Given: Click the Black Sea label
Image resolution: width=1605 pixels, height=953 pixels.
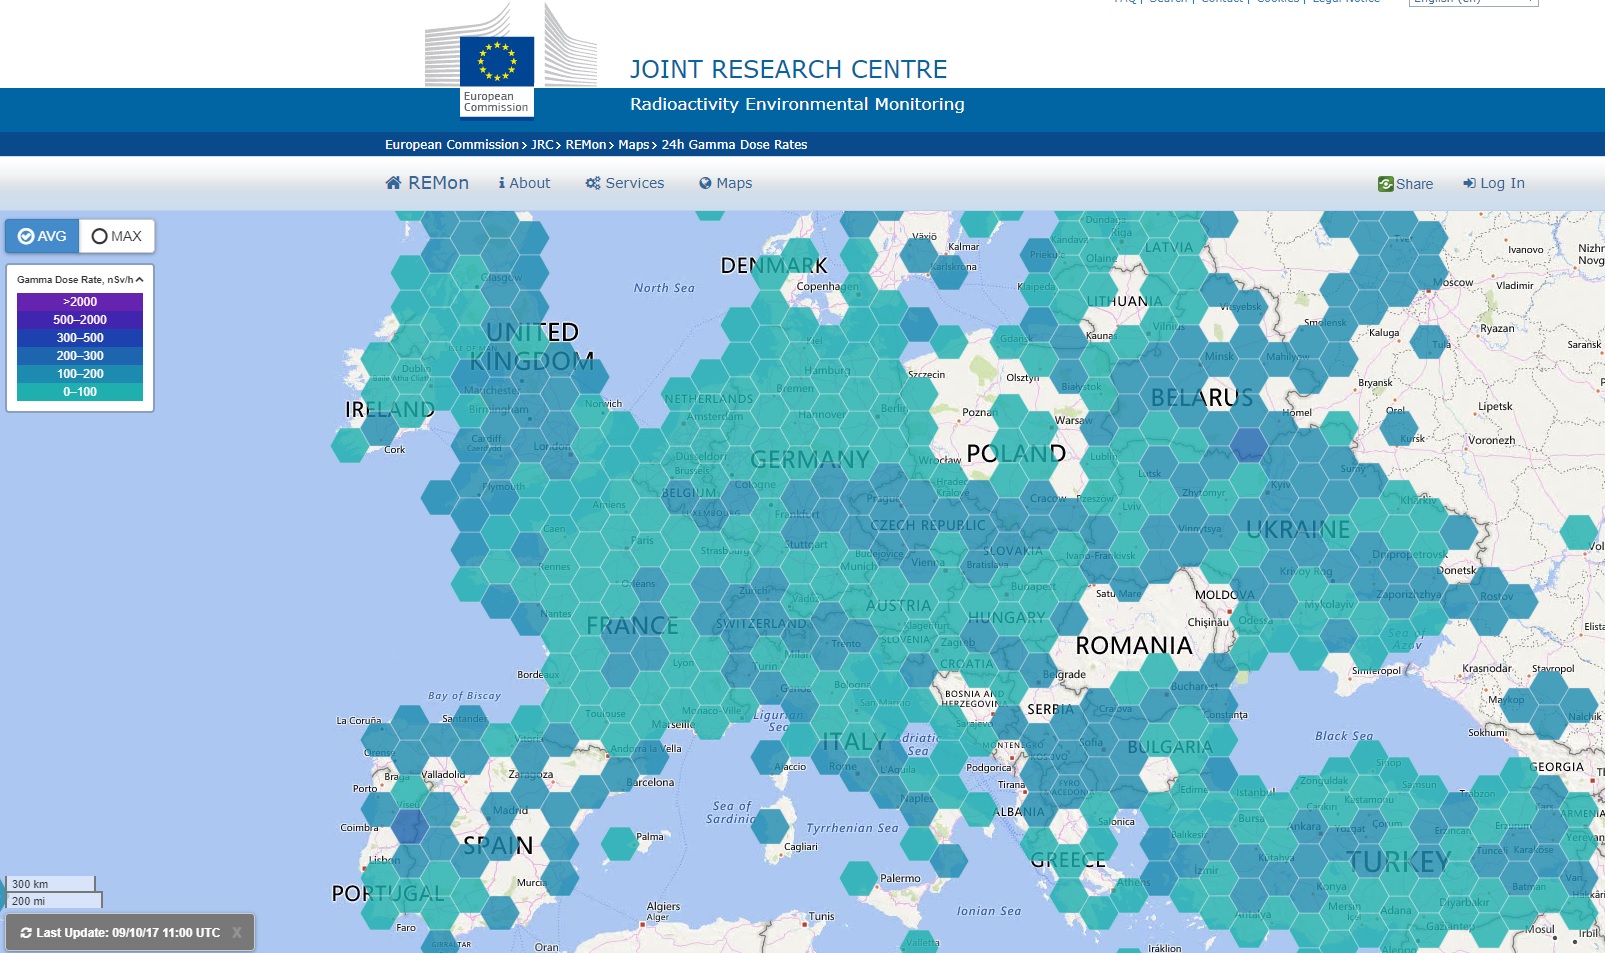Looking at the screenshot, I should click(1344, 736).
